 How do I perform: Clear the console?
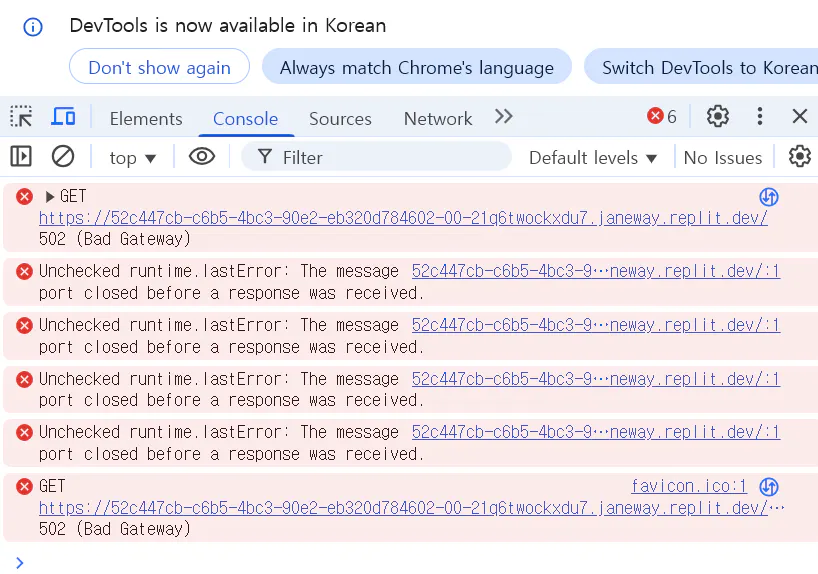(x=63, y=157)
